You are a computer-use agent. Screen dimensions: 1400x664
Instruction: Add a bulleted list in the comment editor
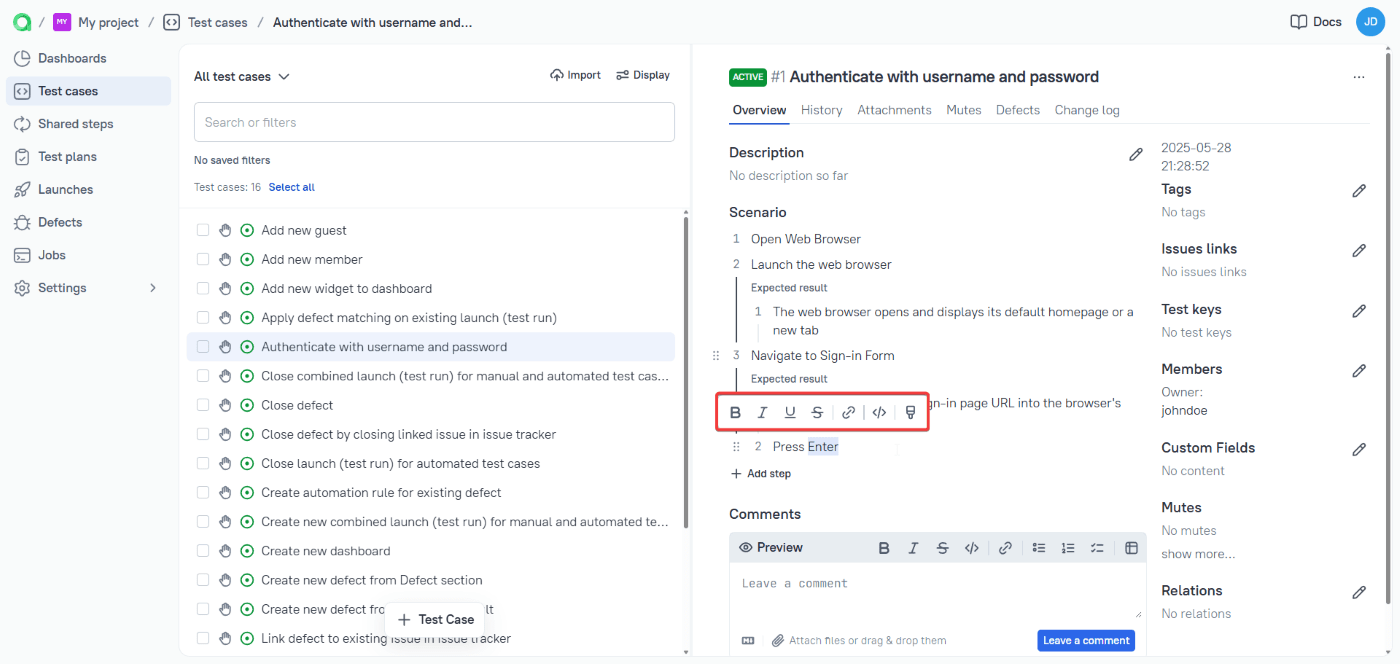[x=1038, y=547]
